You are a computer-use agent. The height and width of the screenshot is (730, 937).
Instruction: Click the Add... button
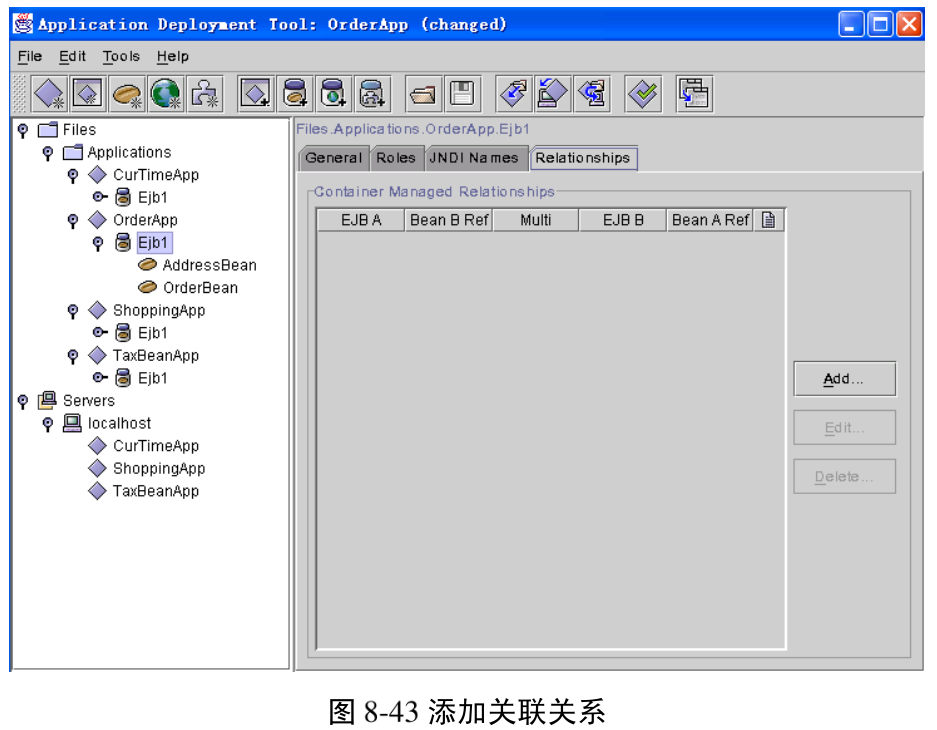tap(844, 379)
